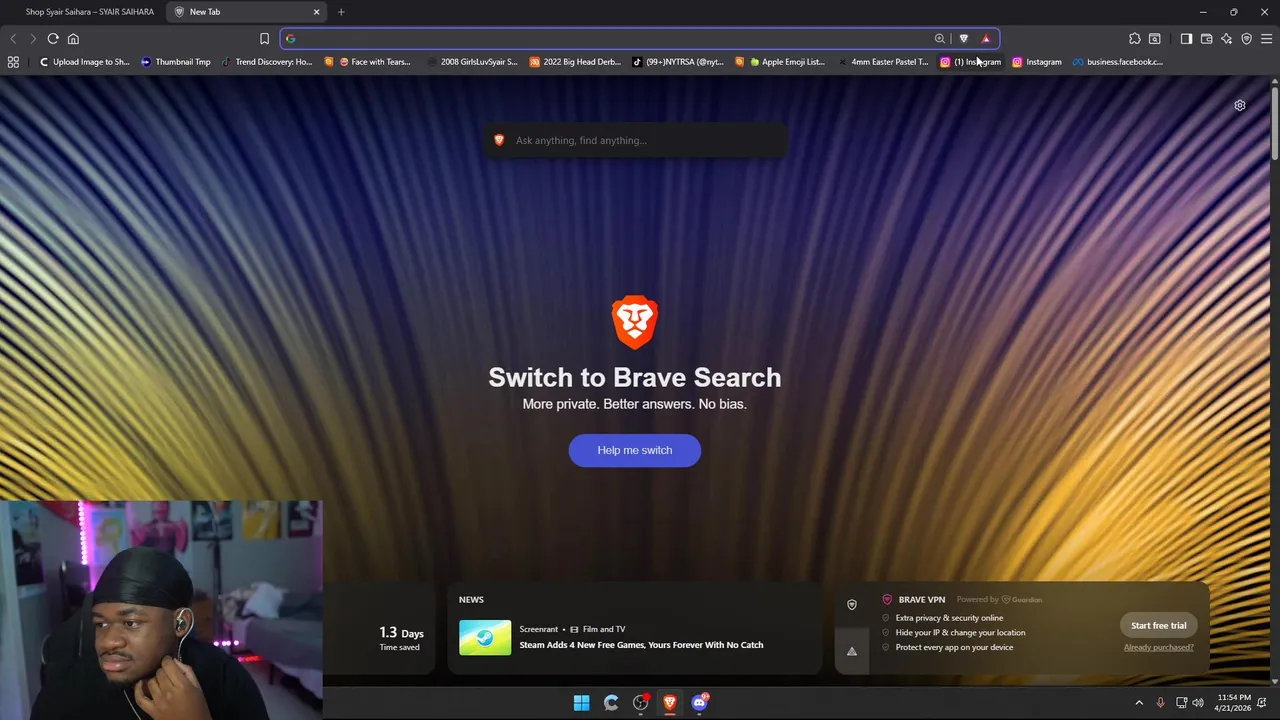
Task: Open the volume speaker tray icon
Action: (1198, 703)
